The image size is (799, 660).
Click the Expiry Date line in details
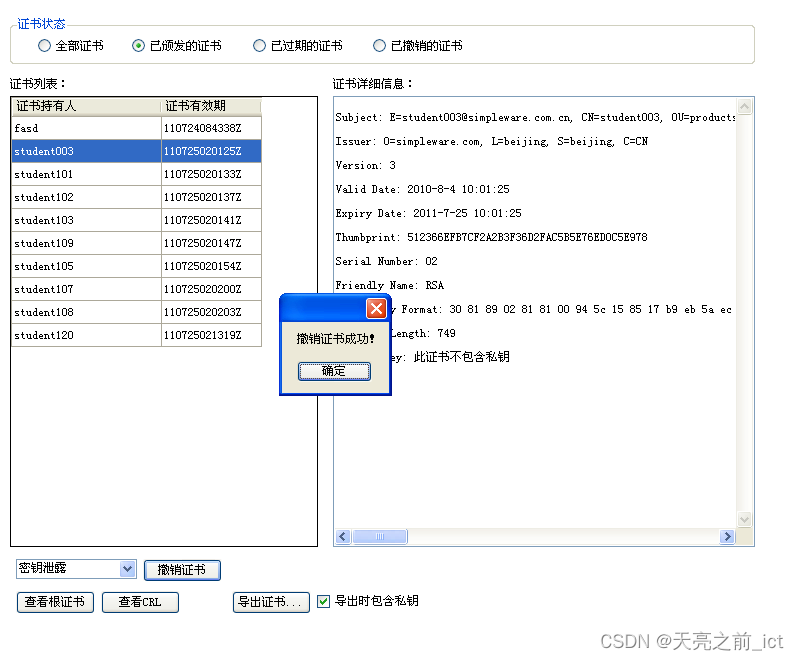pos(429,214)
